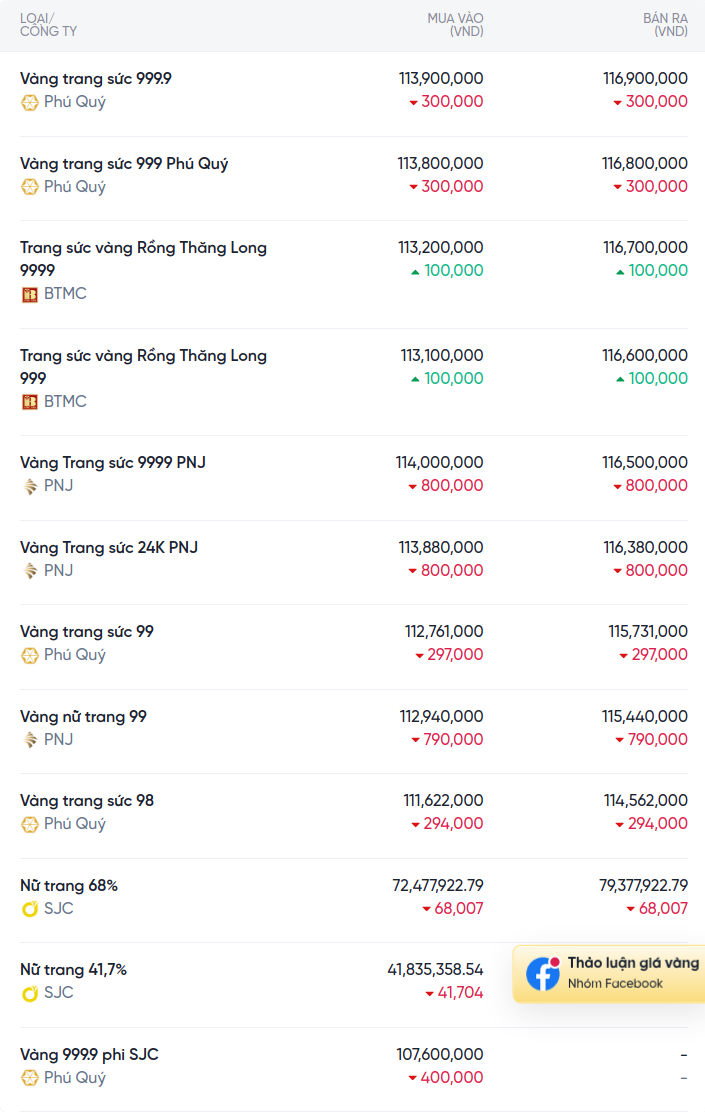This screenshot has width=705, height=1112.
Task: Click PNJ logo under Vàng nữ trang 99
Action: tap(29, 740)
